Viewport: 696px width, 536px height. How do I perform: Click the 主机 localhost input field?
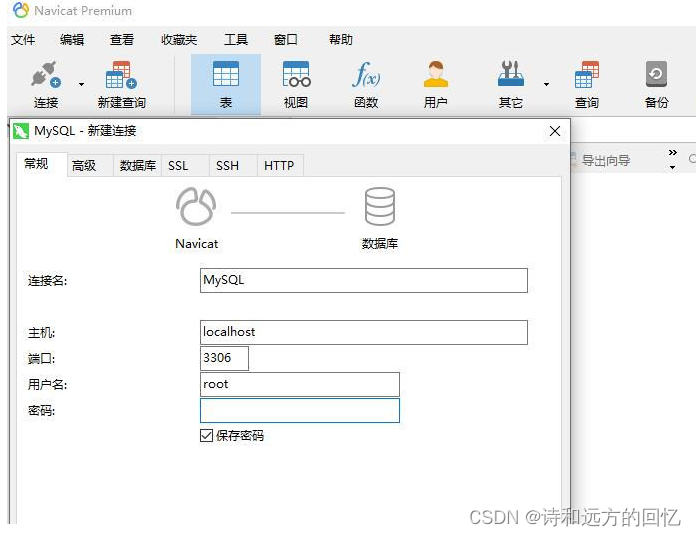tap(364, 332)
